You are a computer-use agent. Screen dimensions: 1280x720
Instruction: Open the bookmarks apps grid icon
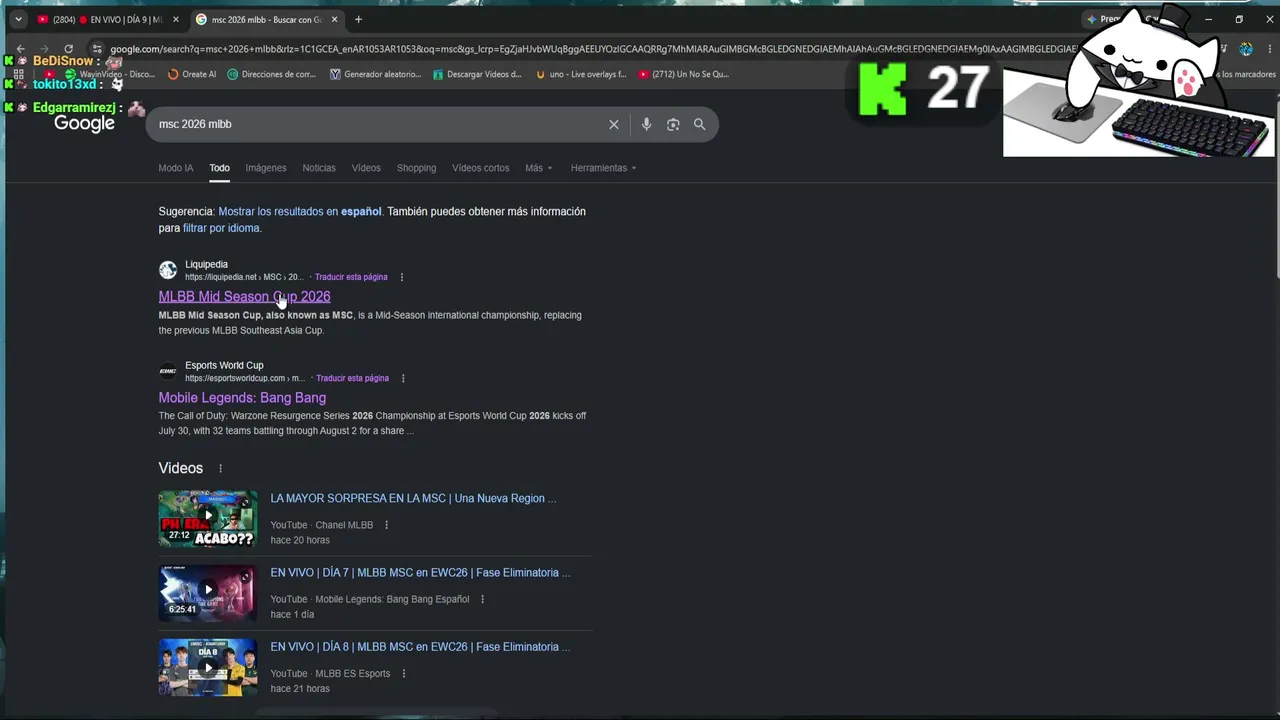click(x=18, y=74)
